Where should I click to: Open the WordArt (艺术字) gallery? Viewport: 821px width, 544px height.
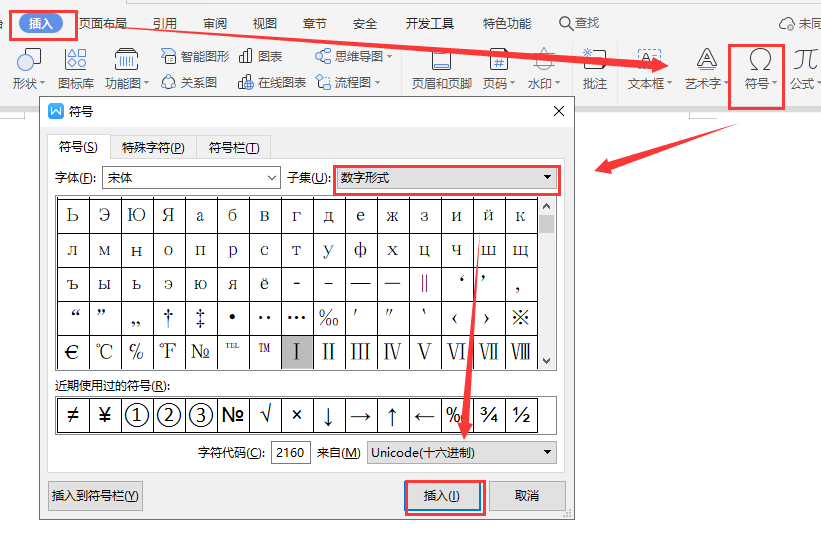coord(706,69)
